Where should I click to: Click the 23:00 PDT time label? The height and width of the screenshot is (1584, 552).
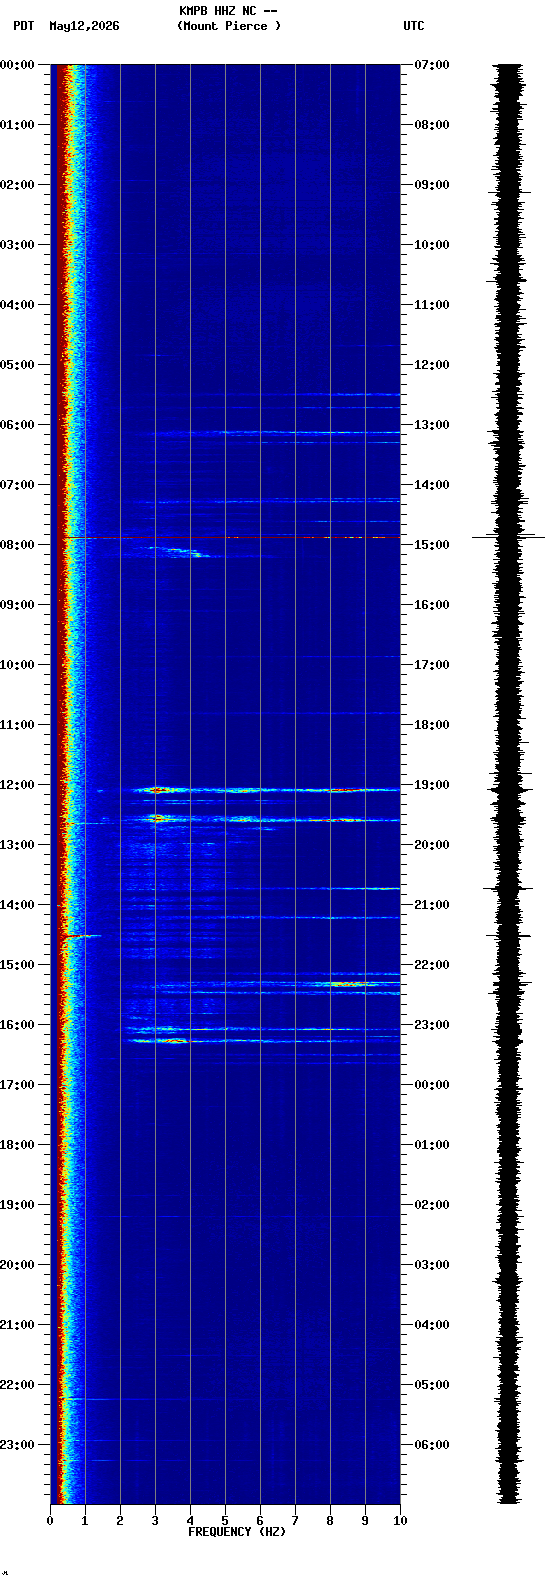pos(17,1445)
